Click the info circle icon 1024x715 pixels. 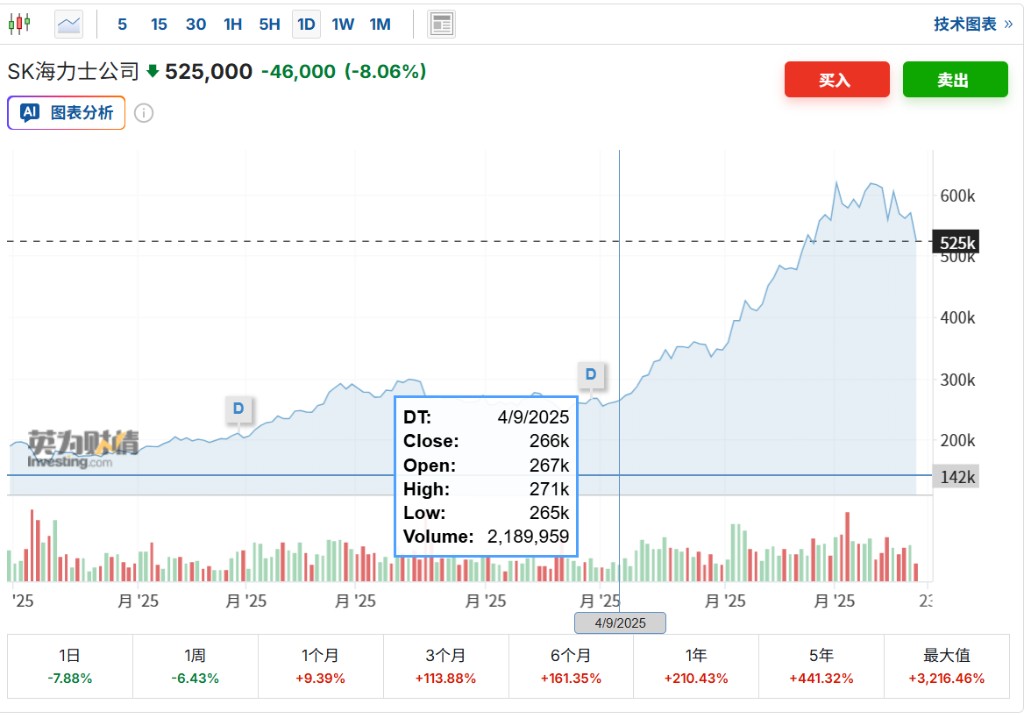144,113
